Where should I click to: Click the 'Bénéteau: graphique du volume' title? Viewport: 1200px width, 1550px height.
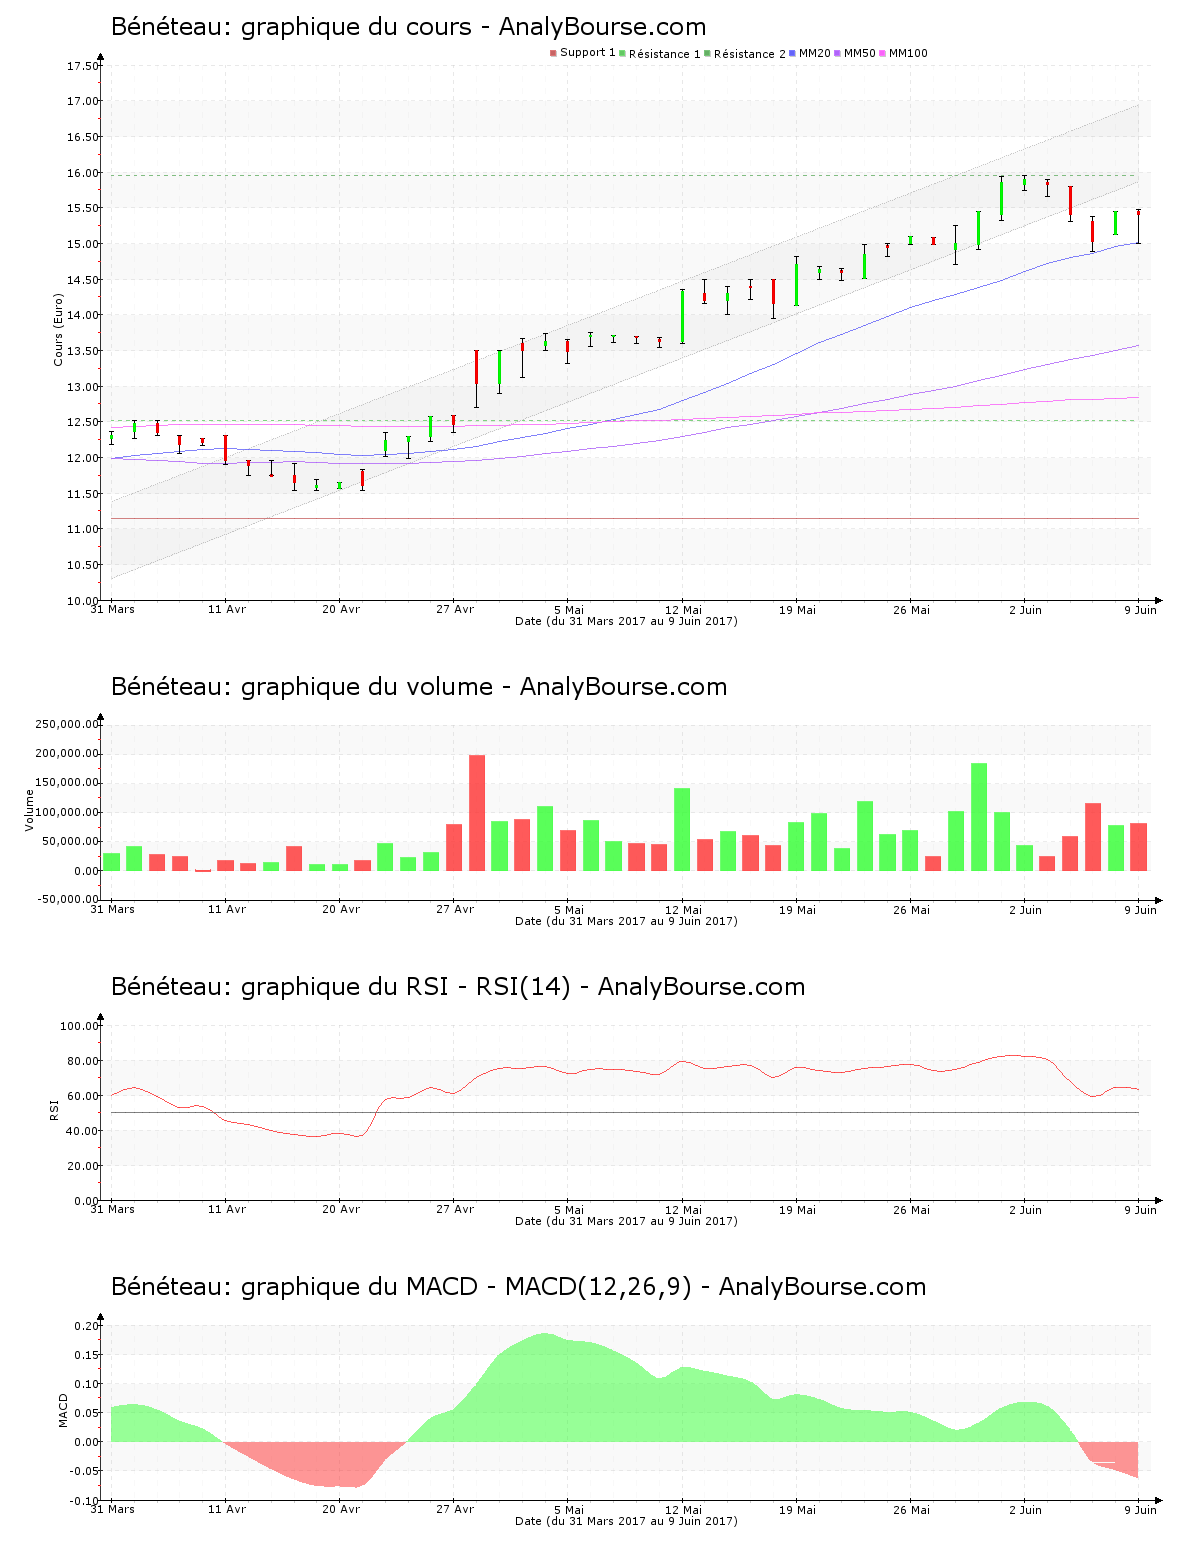click(302, 687)
